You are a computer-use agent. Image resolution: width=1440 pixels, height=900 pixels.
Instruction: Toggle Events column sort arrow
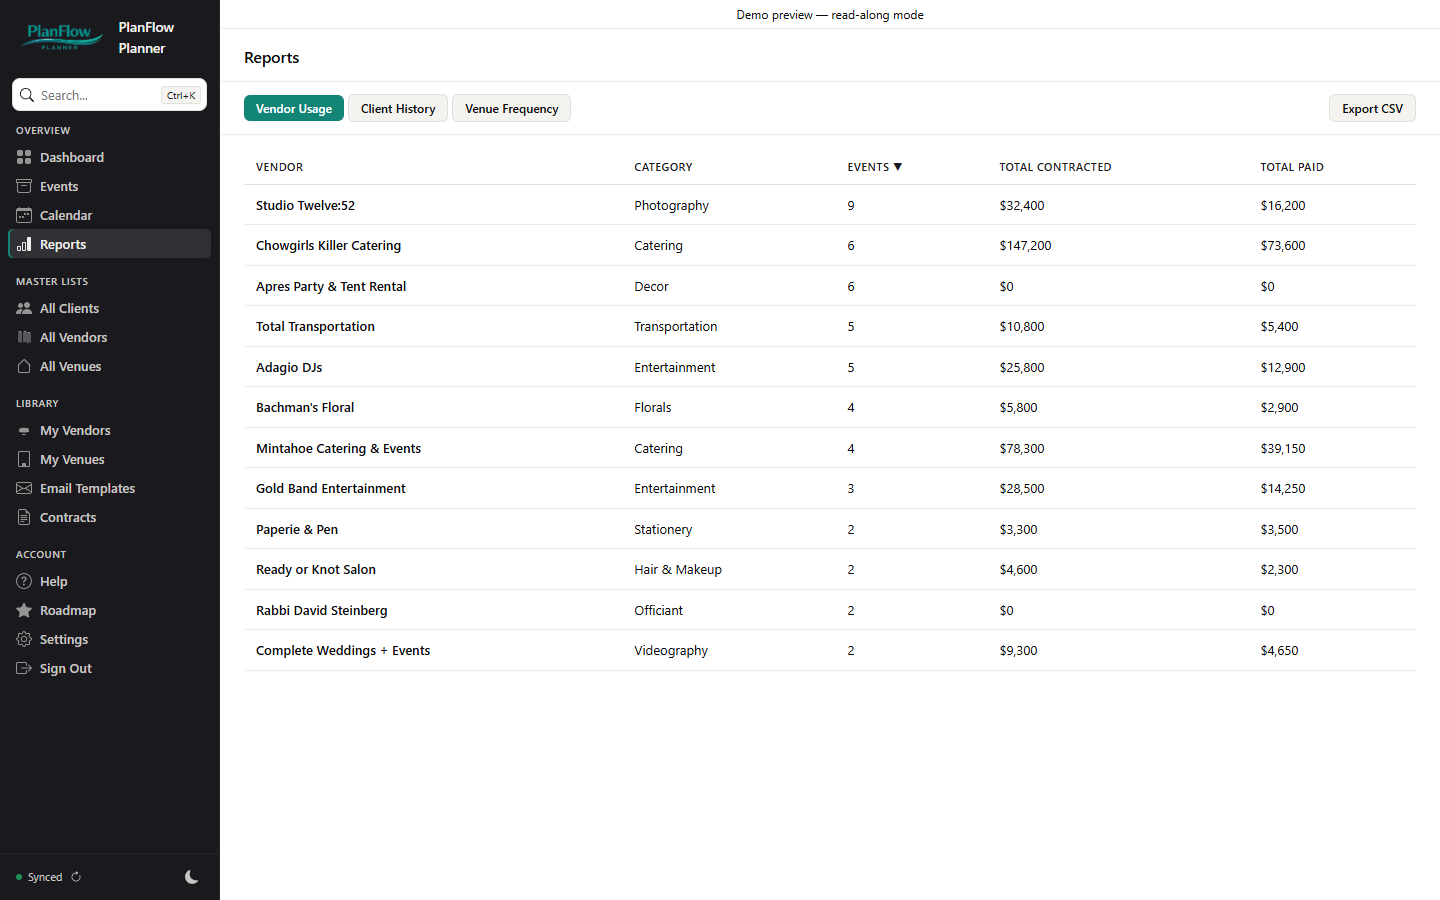[x=898, y=167]
